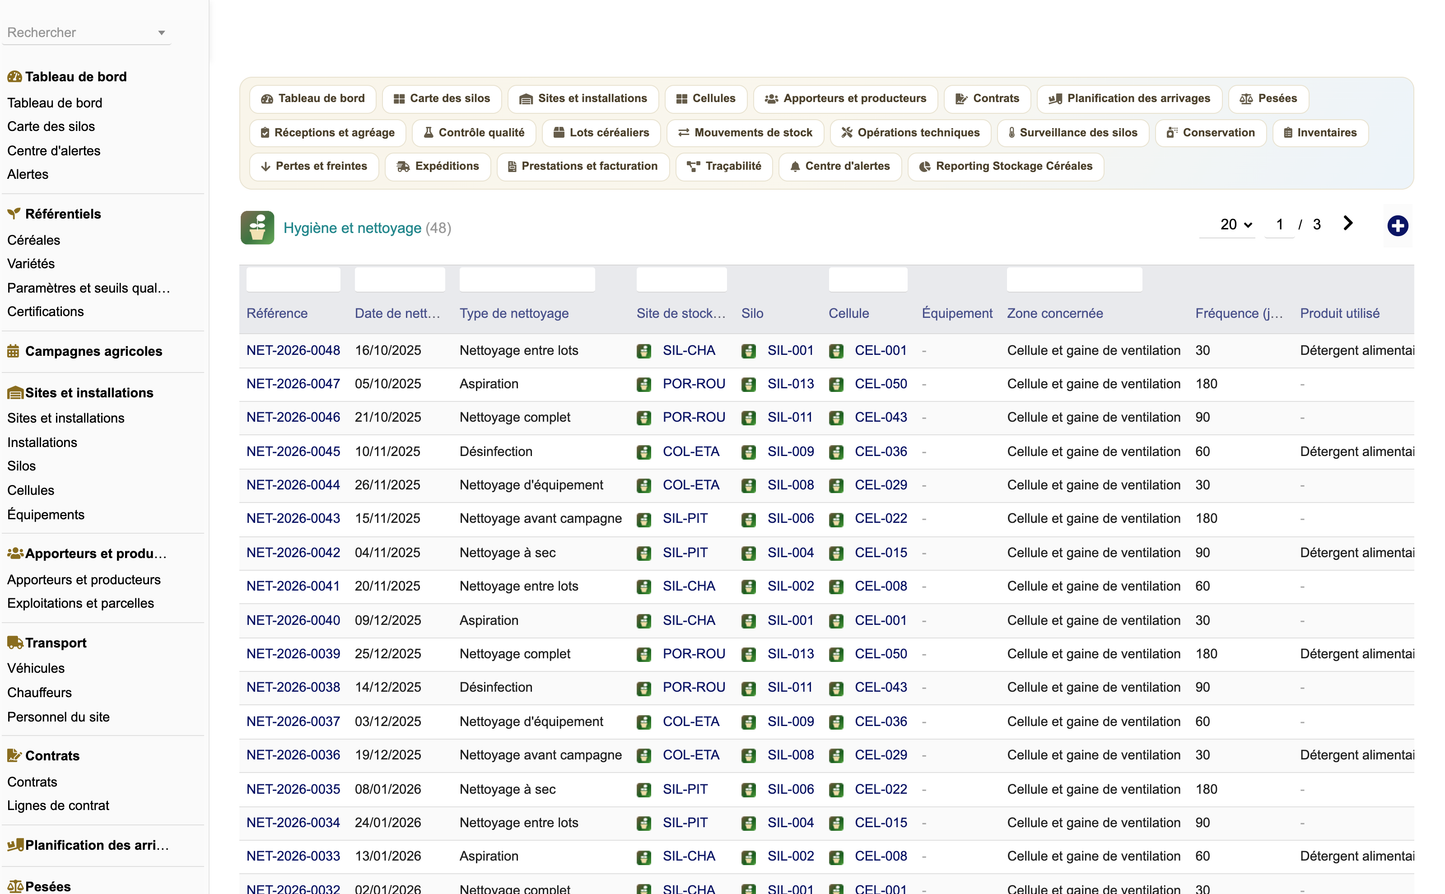Open Exploitations et parcelles in sidebar
Viewport: 1445px width, 894px height.
point(81,604)
